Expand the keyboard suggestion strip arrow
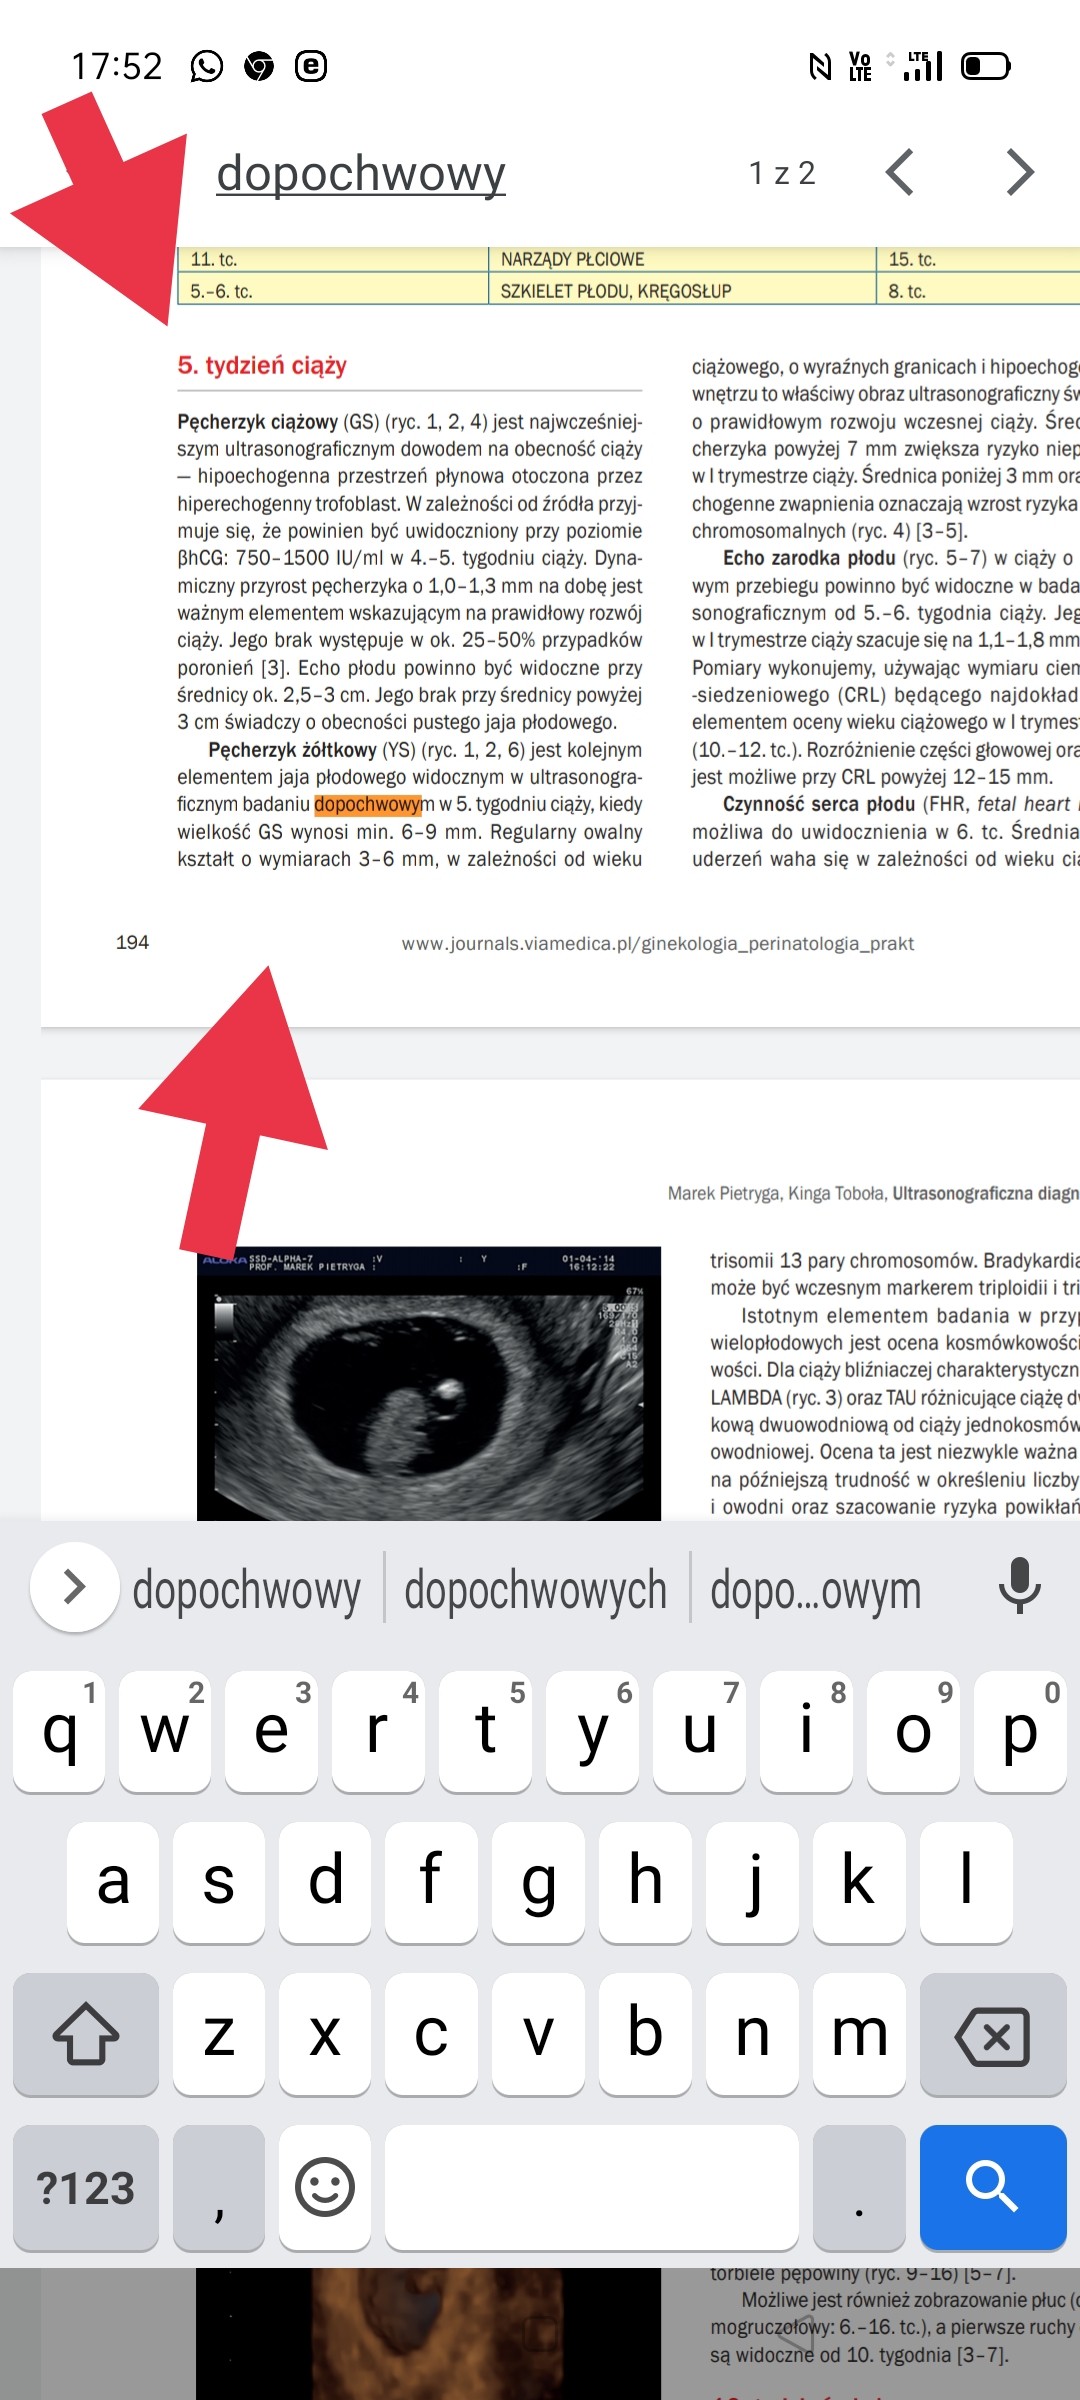The image size is (1080, 2400). pos(74,1587)
